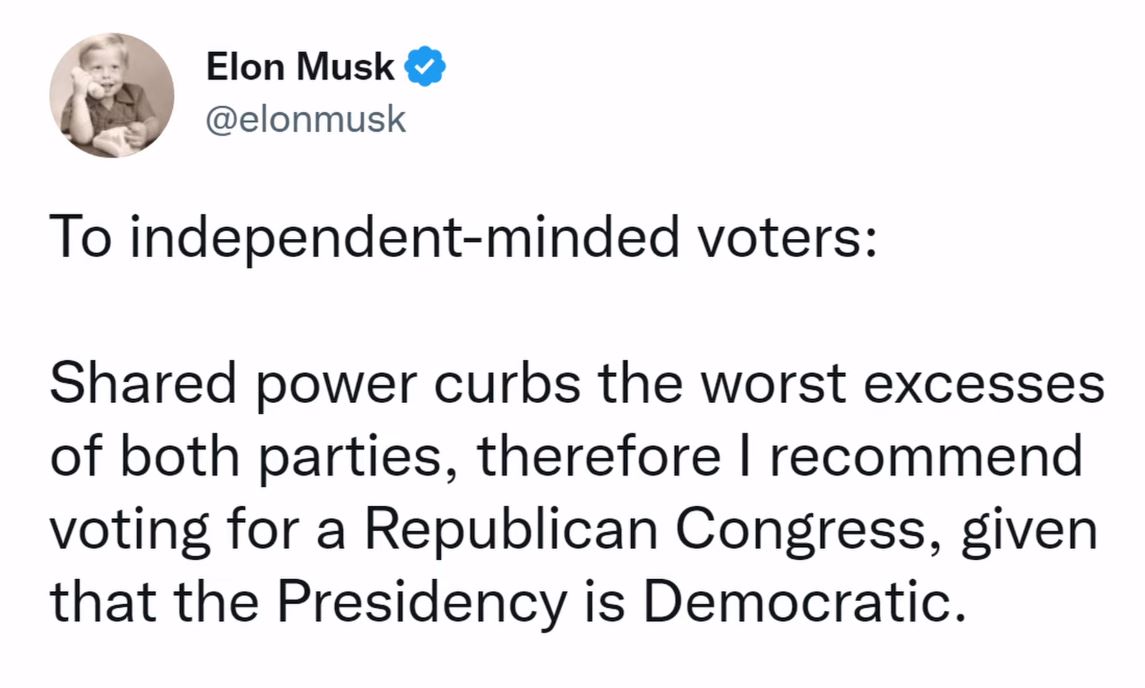Click the word 'recommend' in the tweet
Viewport: 1145px width, 688px height.
click(927, 456)
